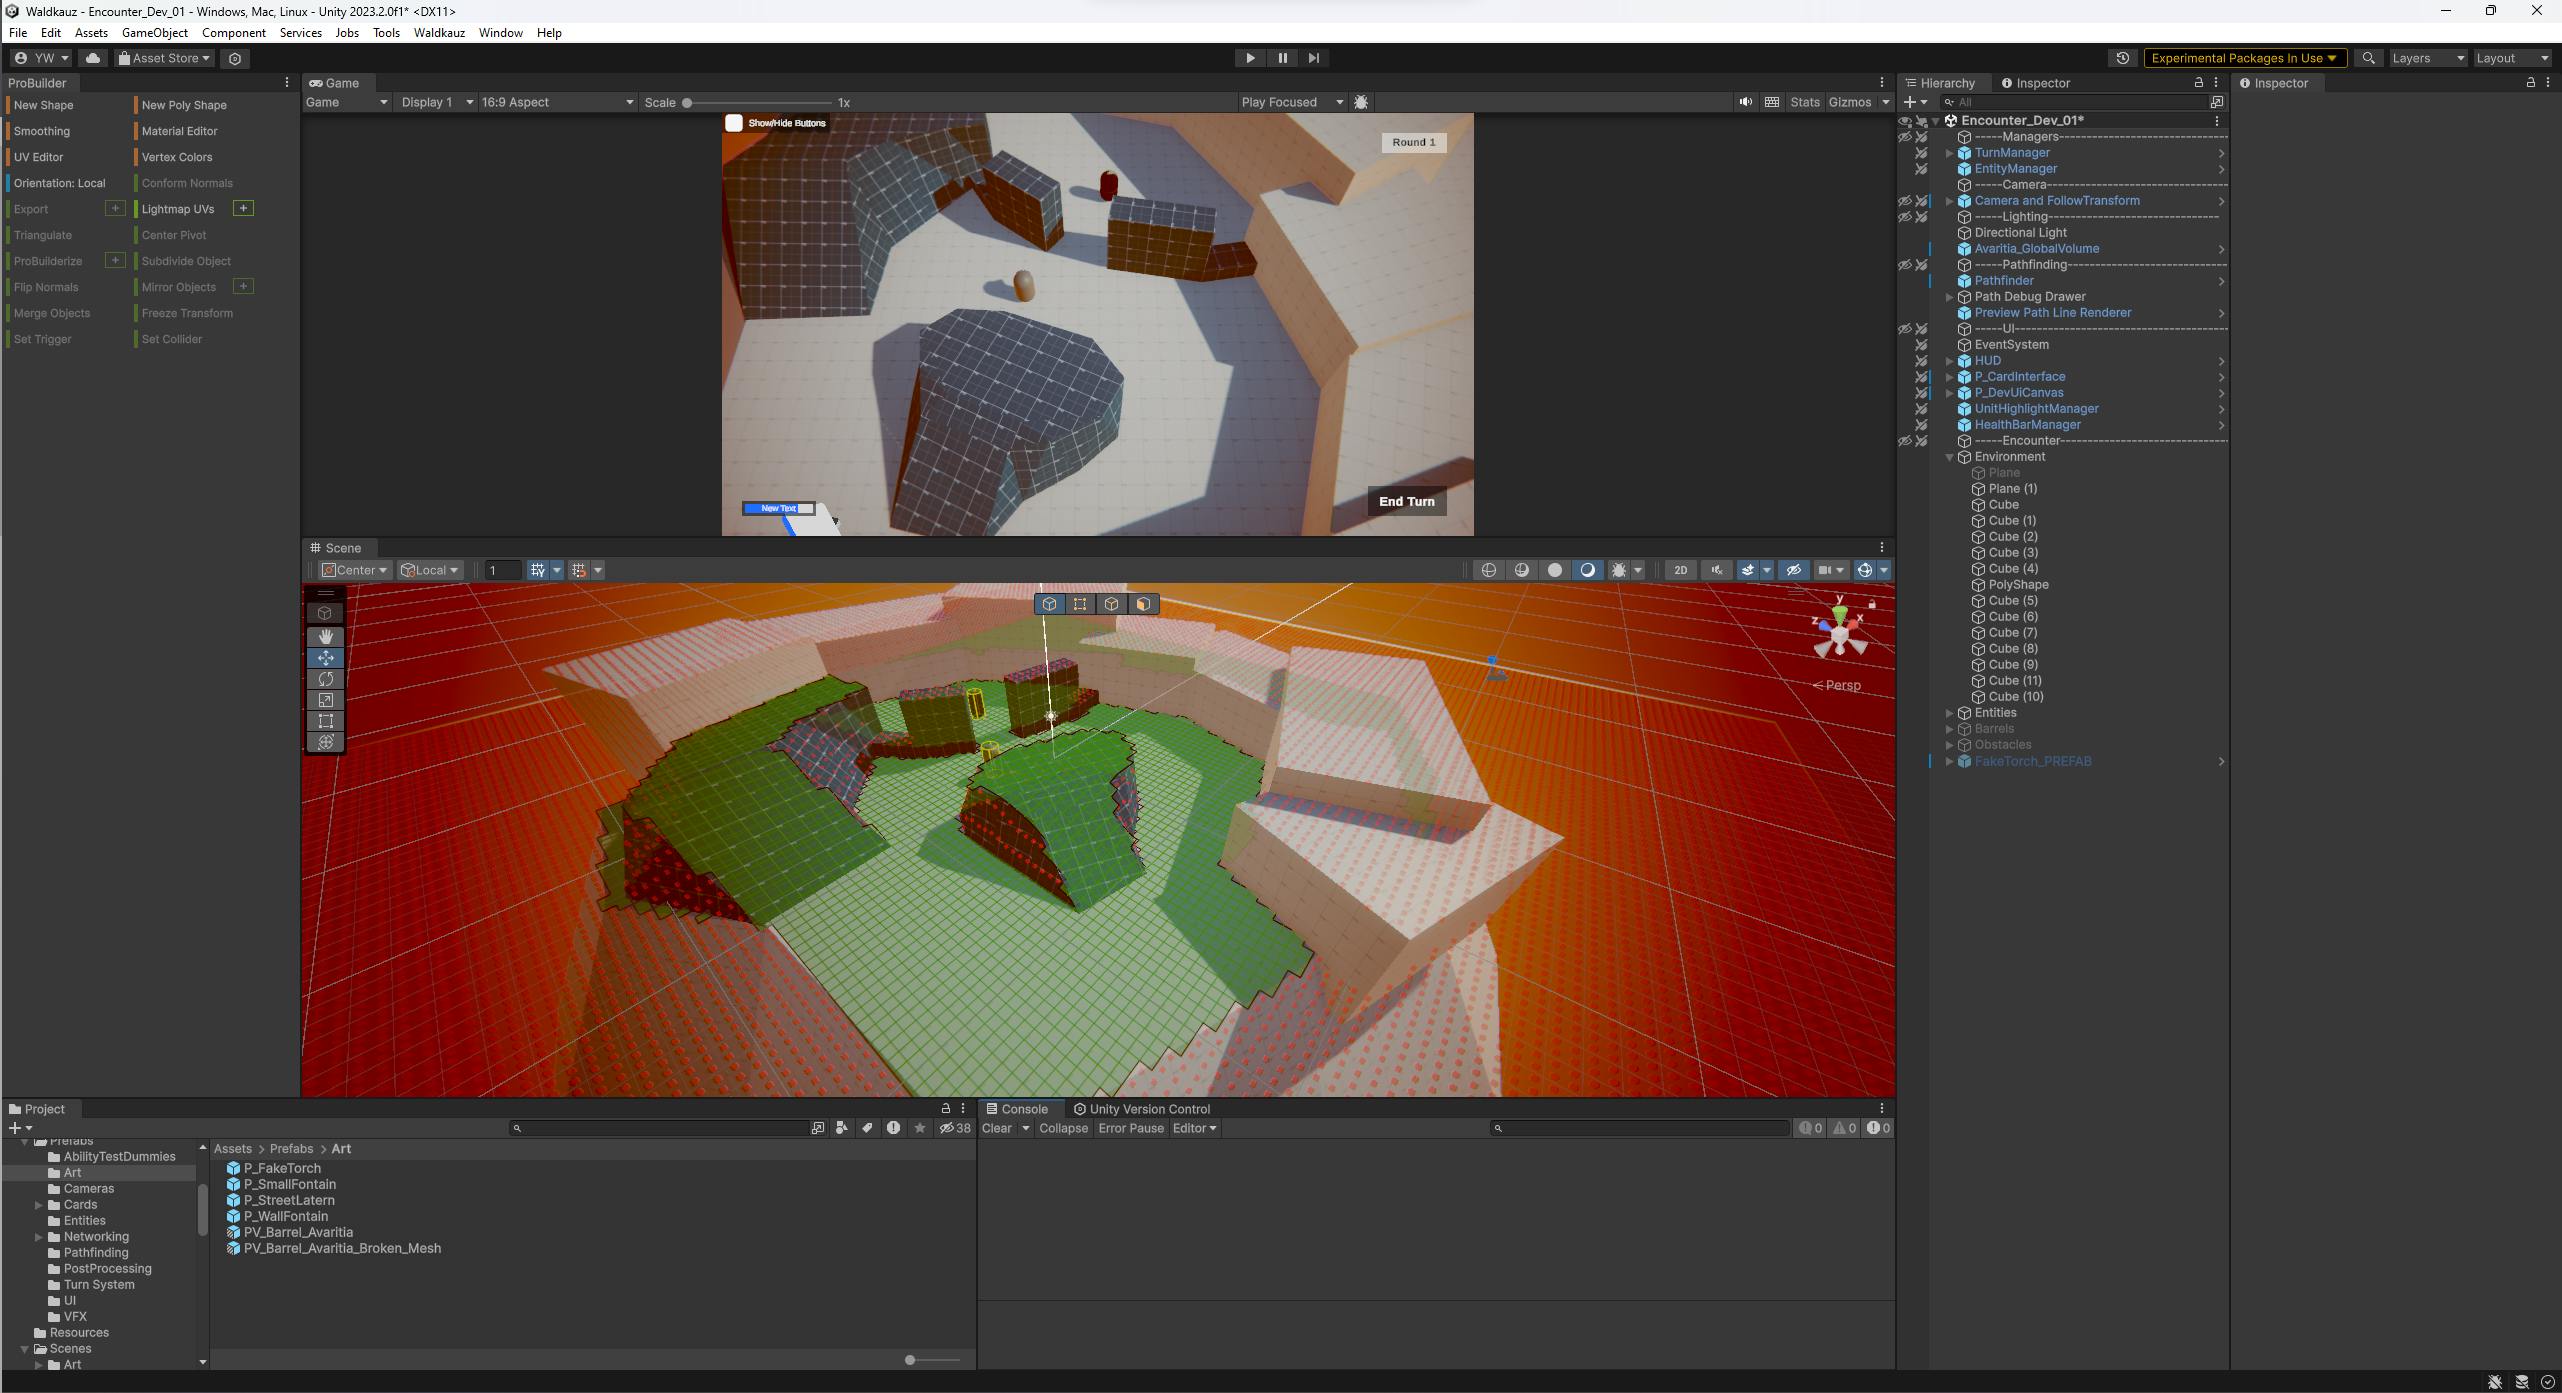Screen dimensions: 2562x1393
Task: Mute audio in the Game view
Action: point(1746,102)
